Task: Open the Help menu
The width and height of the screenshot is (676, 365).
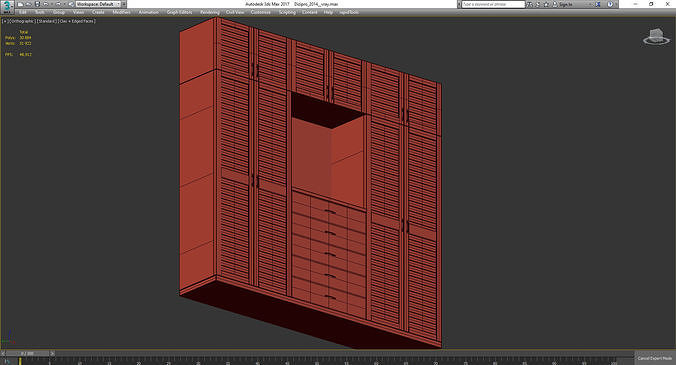Action: pyautogui.click(x=328, y=12)
